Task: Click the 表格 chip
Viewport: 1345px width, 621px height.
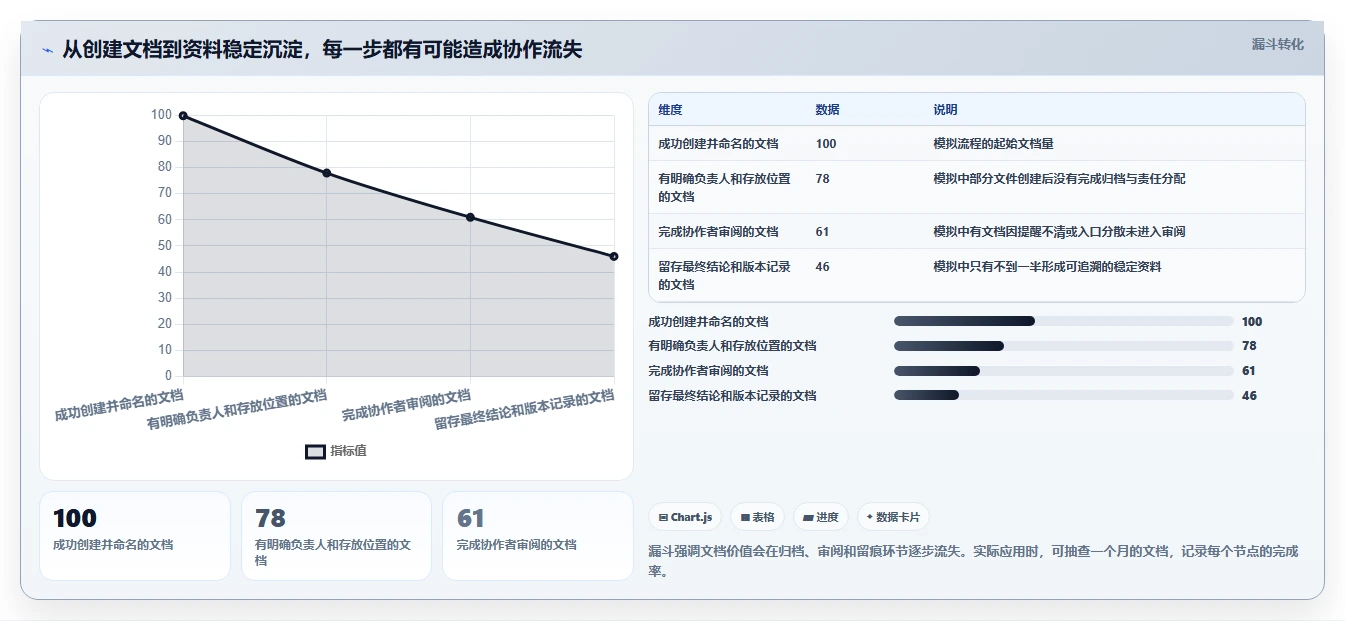Action: click(x=758, y=517)
